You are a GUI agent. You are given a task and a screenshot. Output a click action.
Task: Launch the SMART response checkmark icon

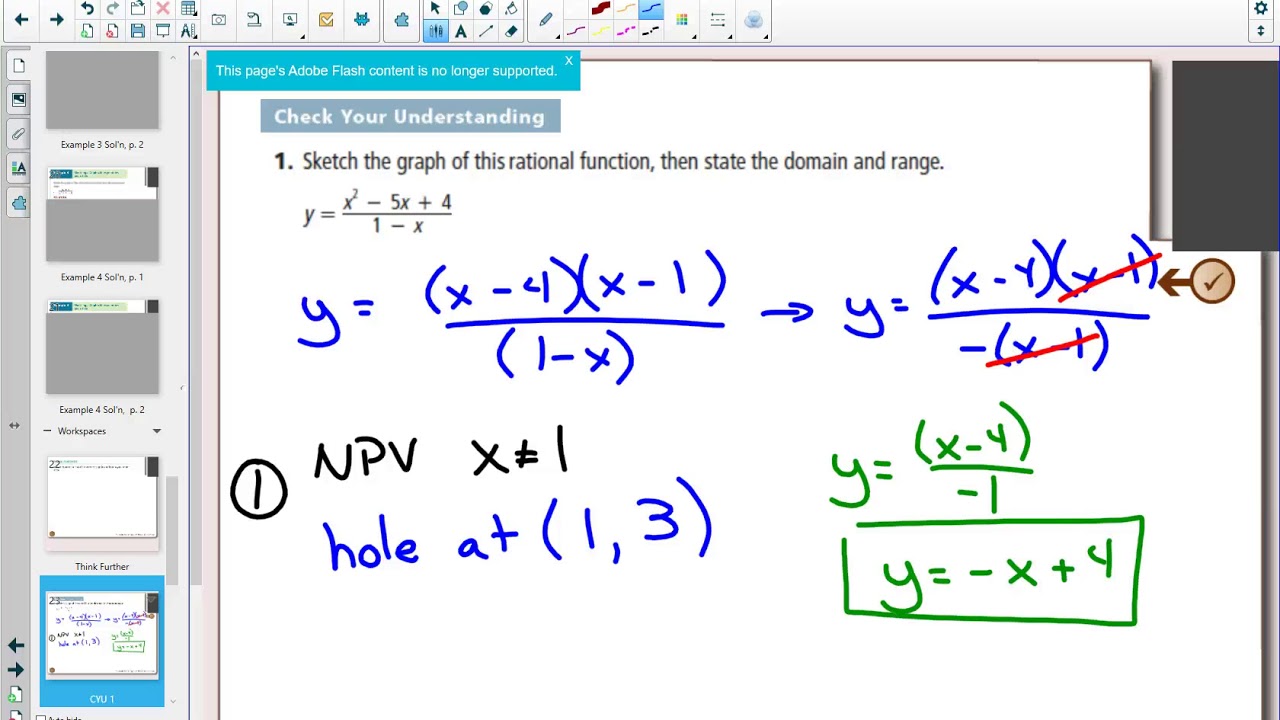coord(326,20)
